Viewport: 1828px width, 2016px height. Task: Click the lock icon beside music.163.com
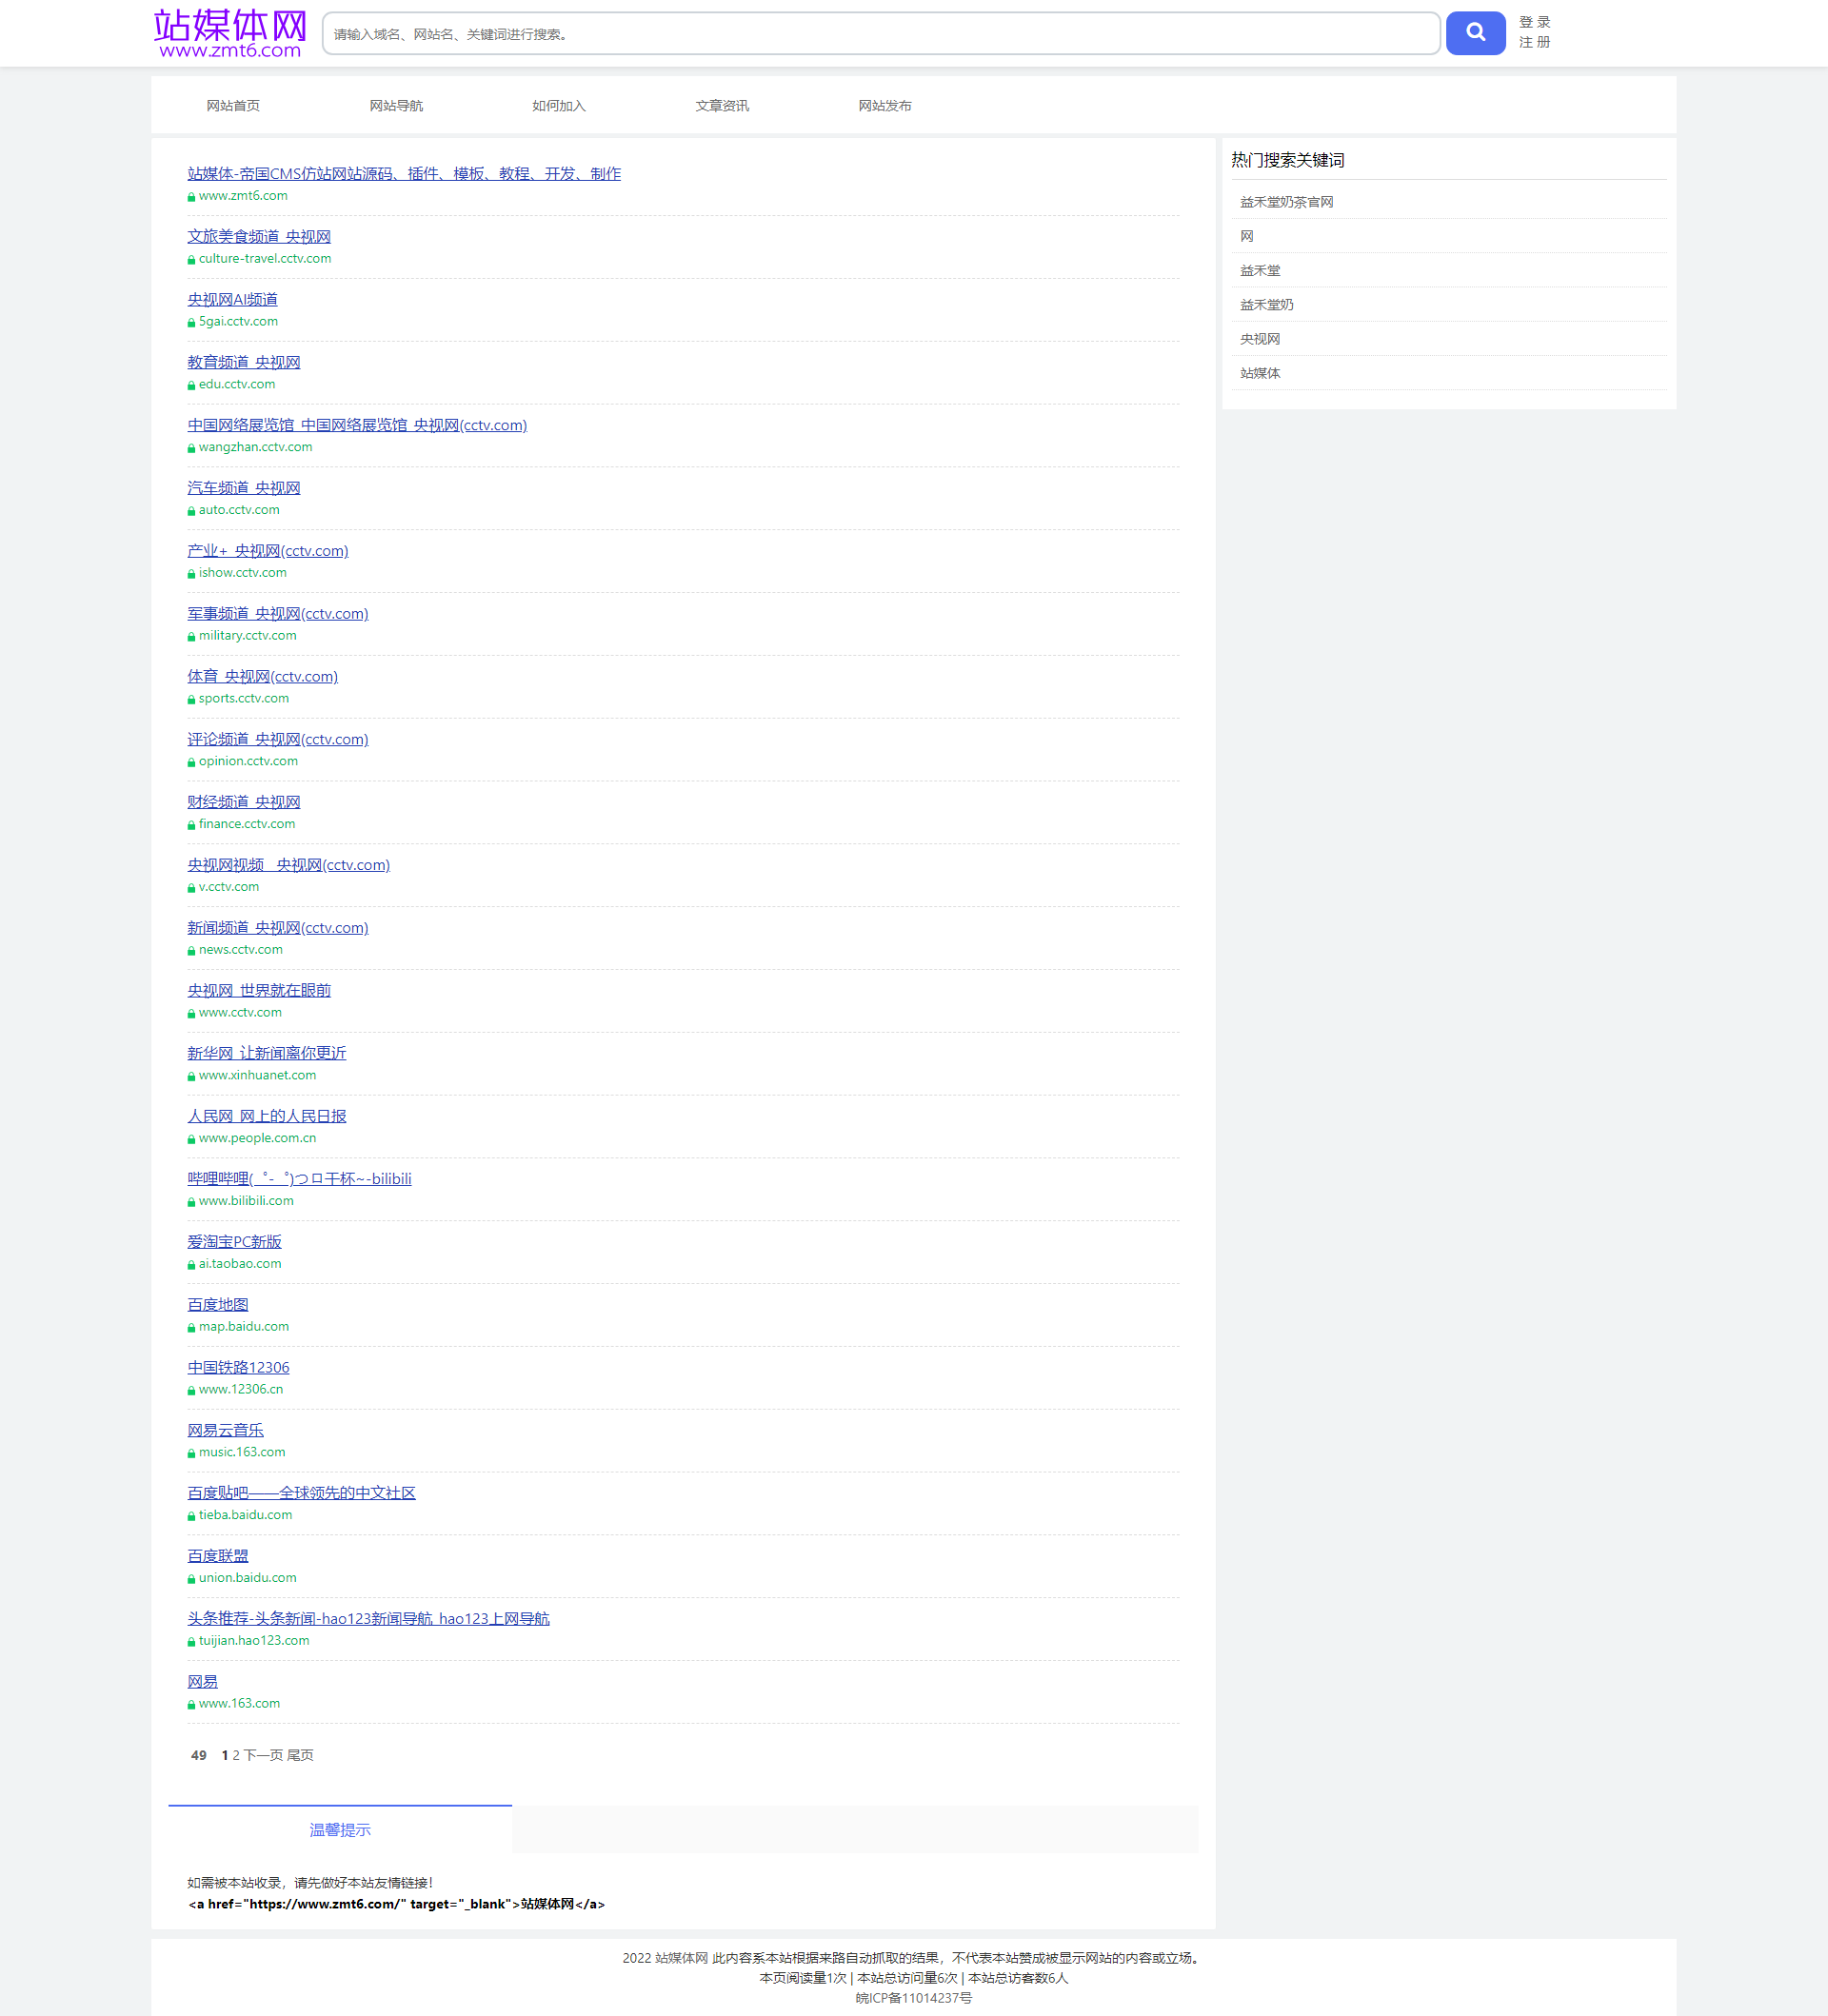[191, 1453]
